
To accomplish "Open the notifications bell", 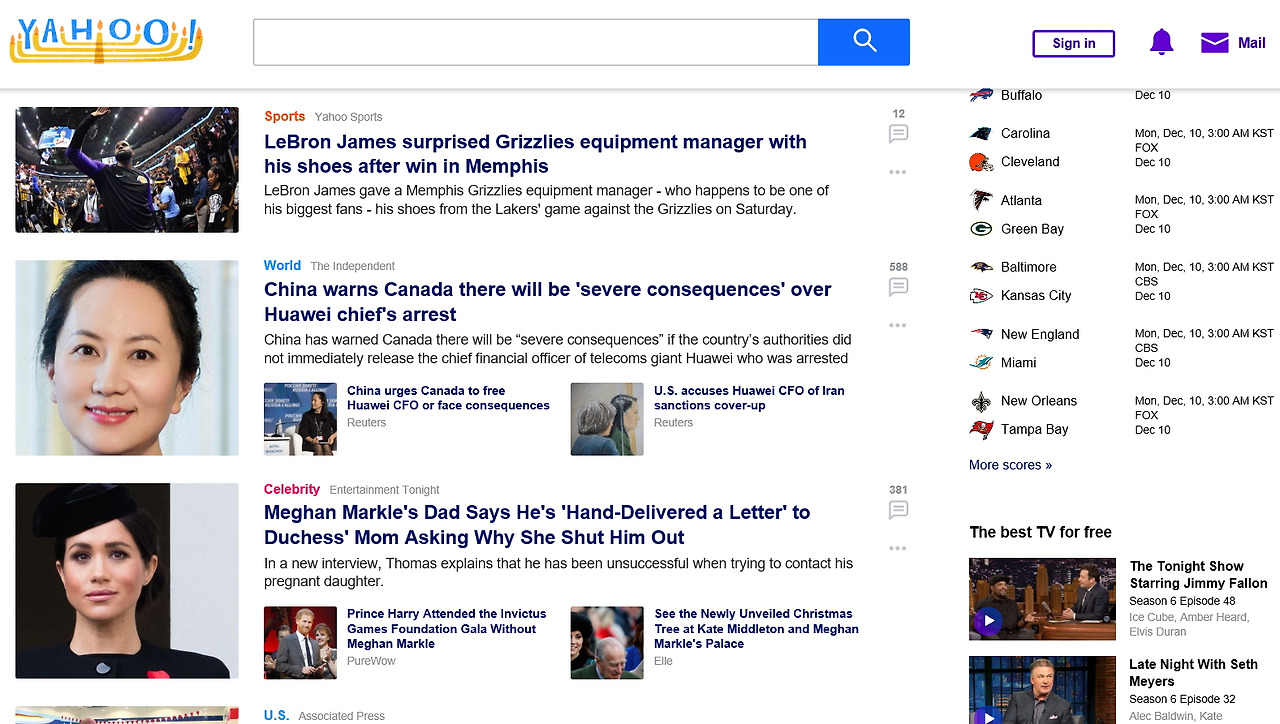I will tap(1161, 42).
